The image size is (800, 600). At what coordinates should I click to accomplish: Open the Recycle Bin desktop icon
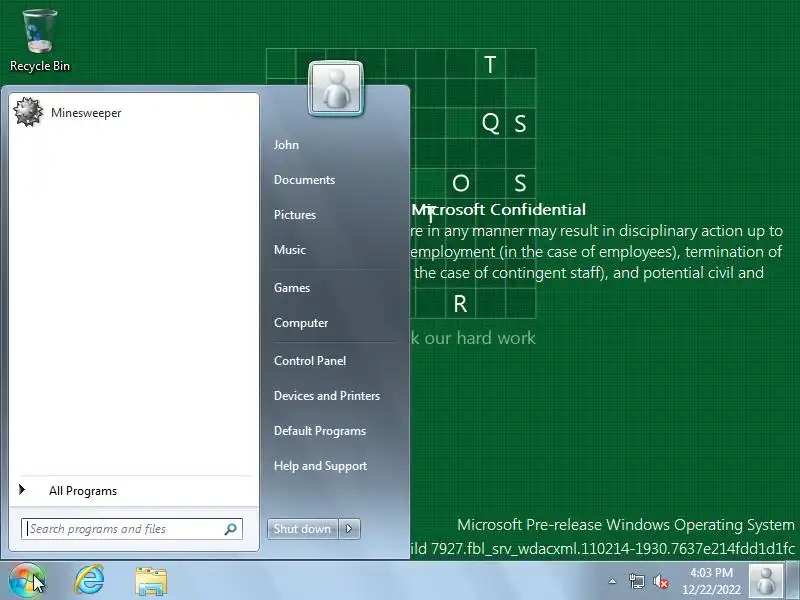point(40,41)
